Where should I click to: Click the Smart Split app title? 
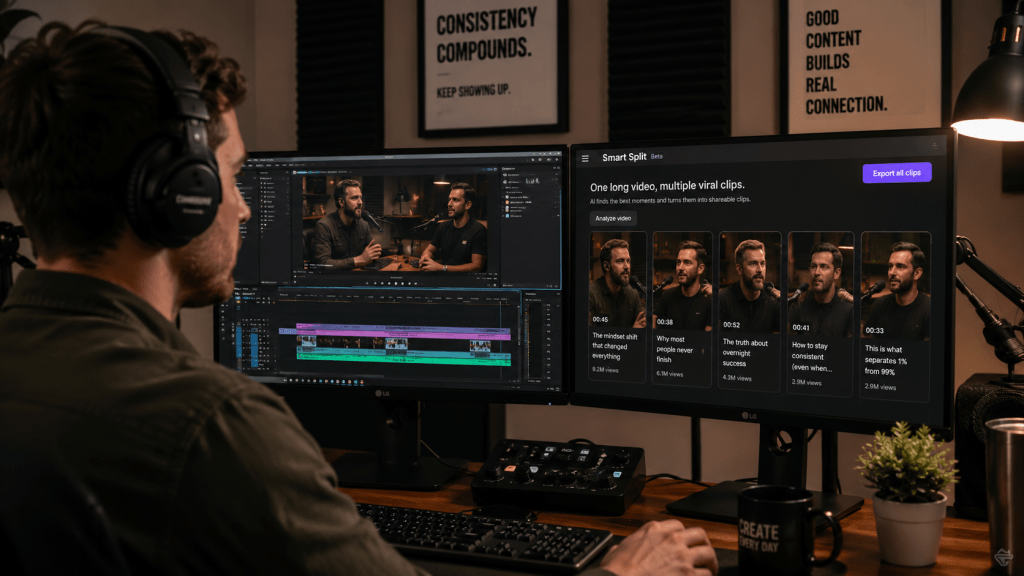(x=624, y=157)
